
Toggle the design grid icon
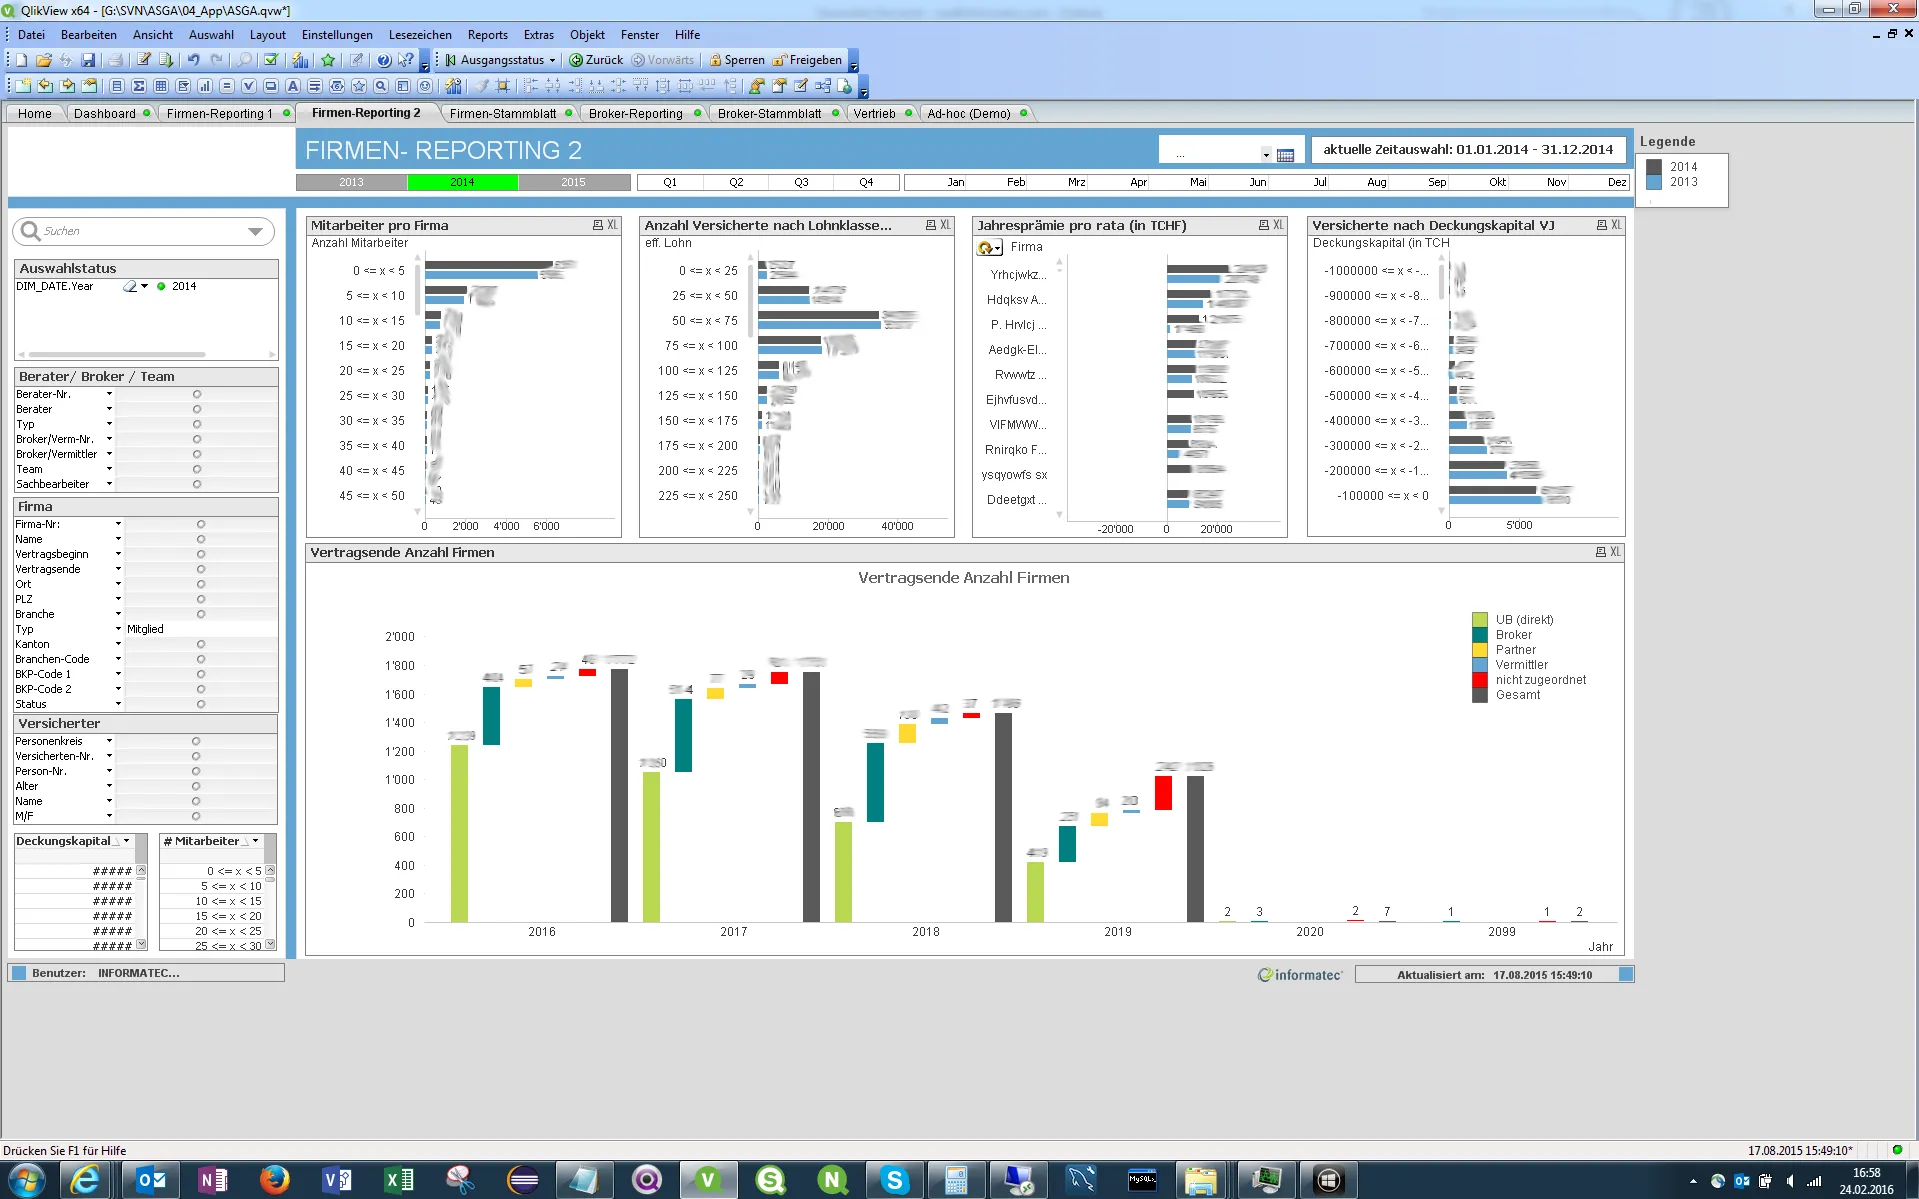pyautogui.click(x=503, y=86)
